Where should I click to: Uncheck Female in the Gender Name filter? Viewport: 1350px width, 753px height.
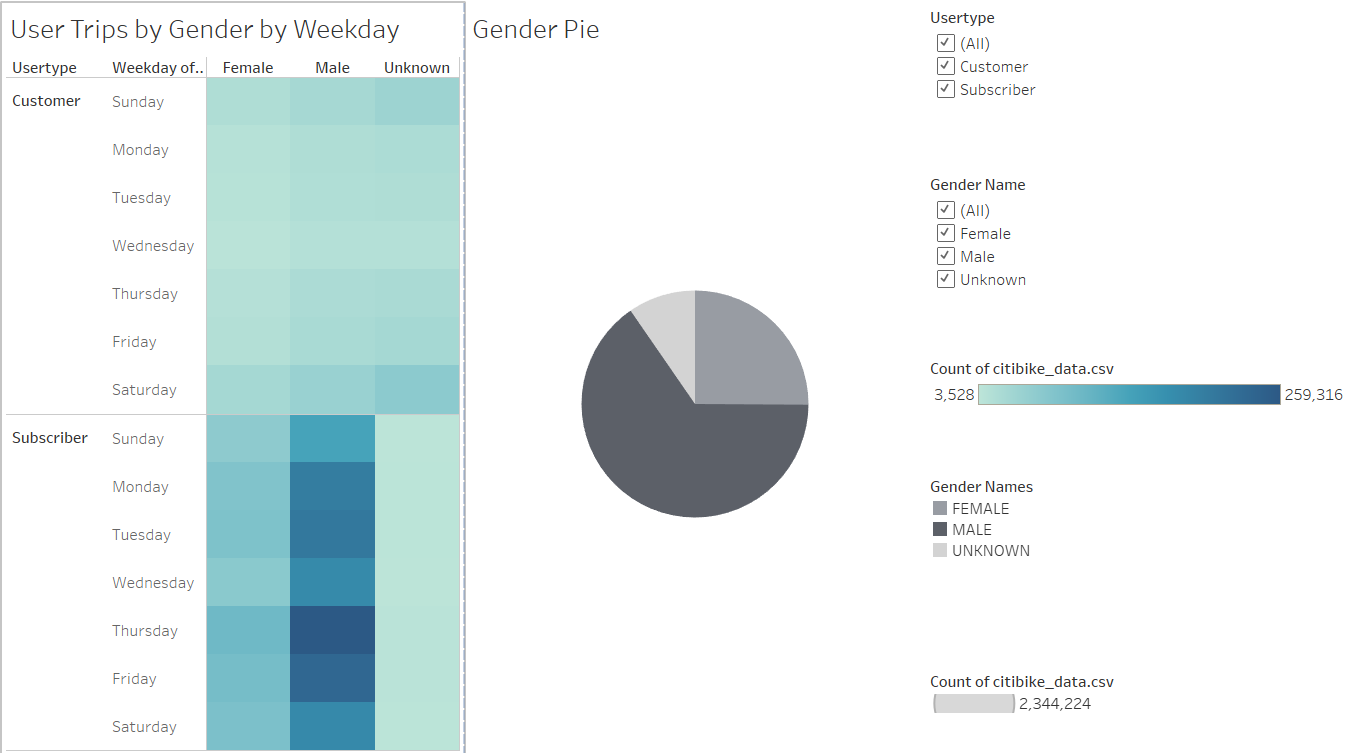tap(945, 233)
